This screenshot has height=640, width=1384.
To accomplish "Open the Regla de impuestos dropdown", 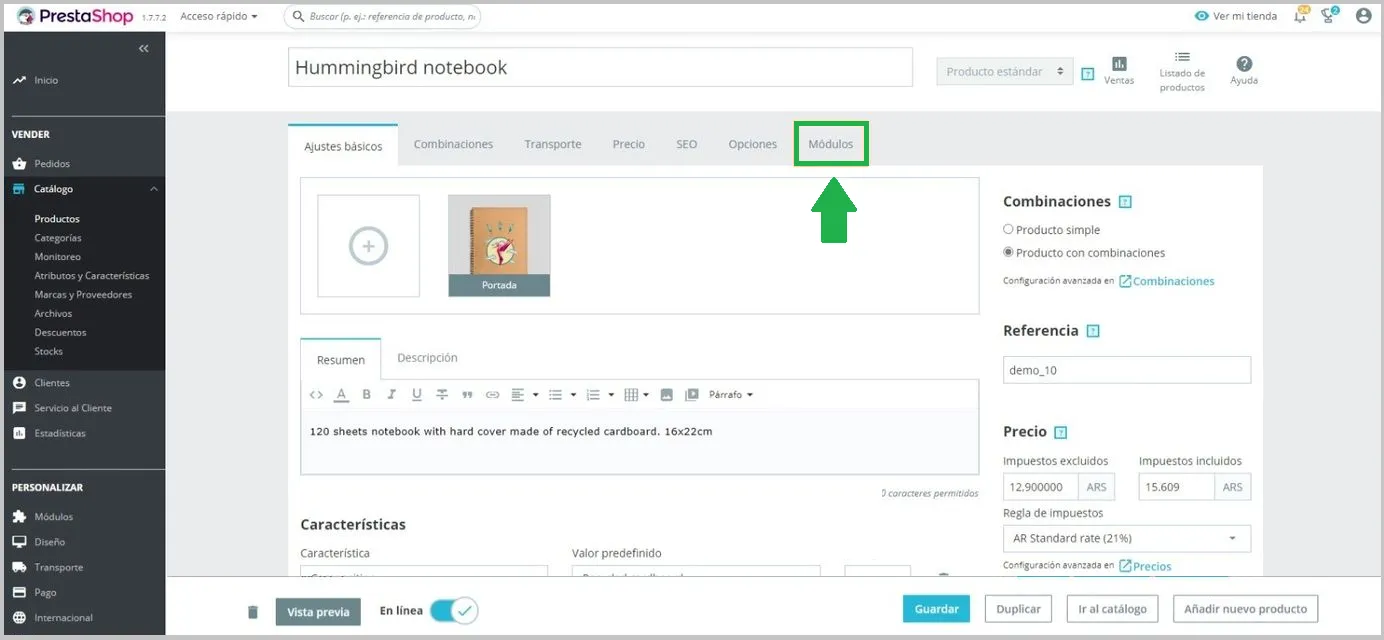I will pos(1127,538).
